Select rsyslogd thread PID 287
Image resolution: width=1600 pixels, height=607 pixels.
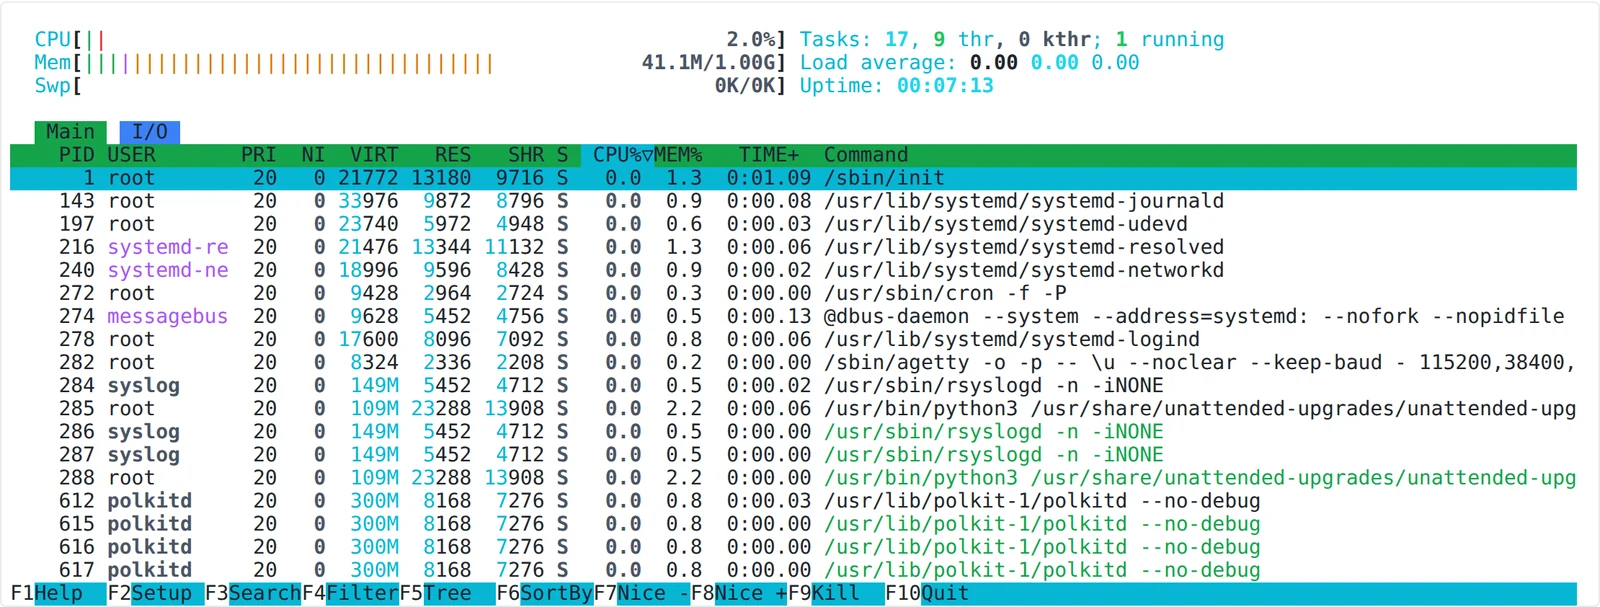(x=793, y=455)
